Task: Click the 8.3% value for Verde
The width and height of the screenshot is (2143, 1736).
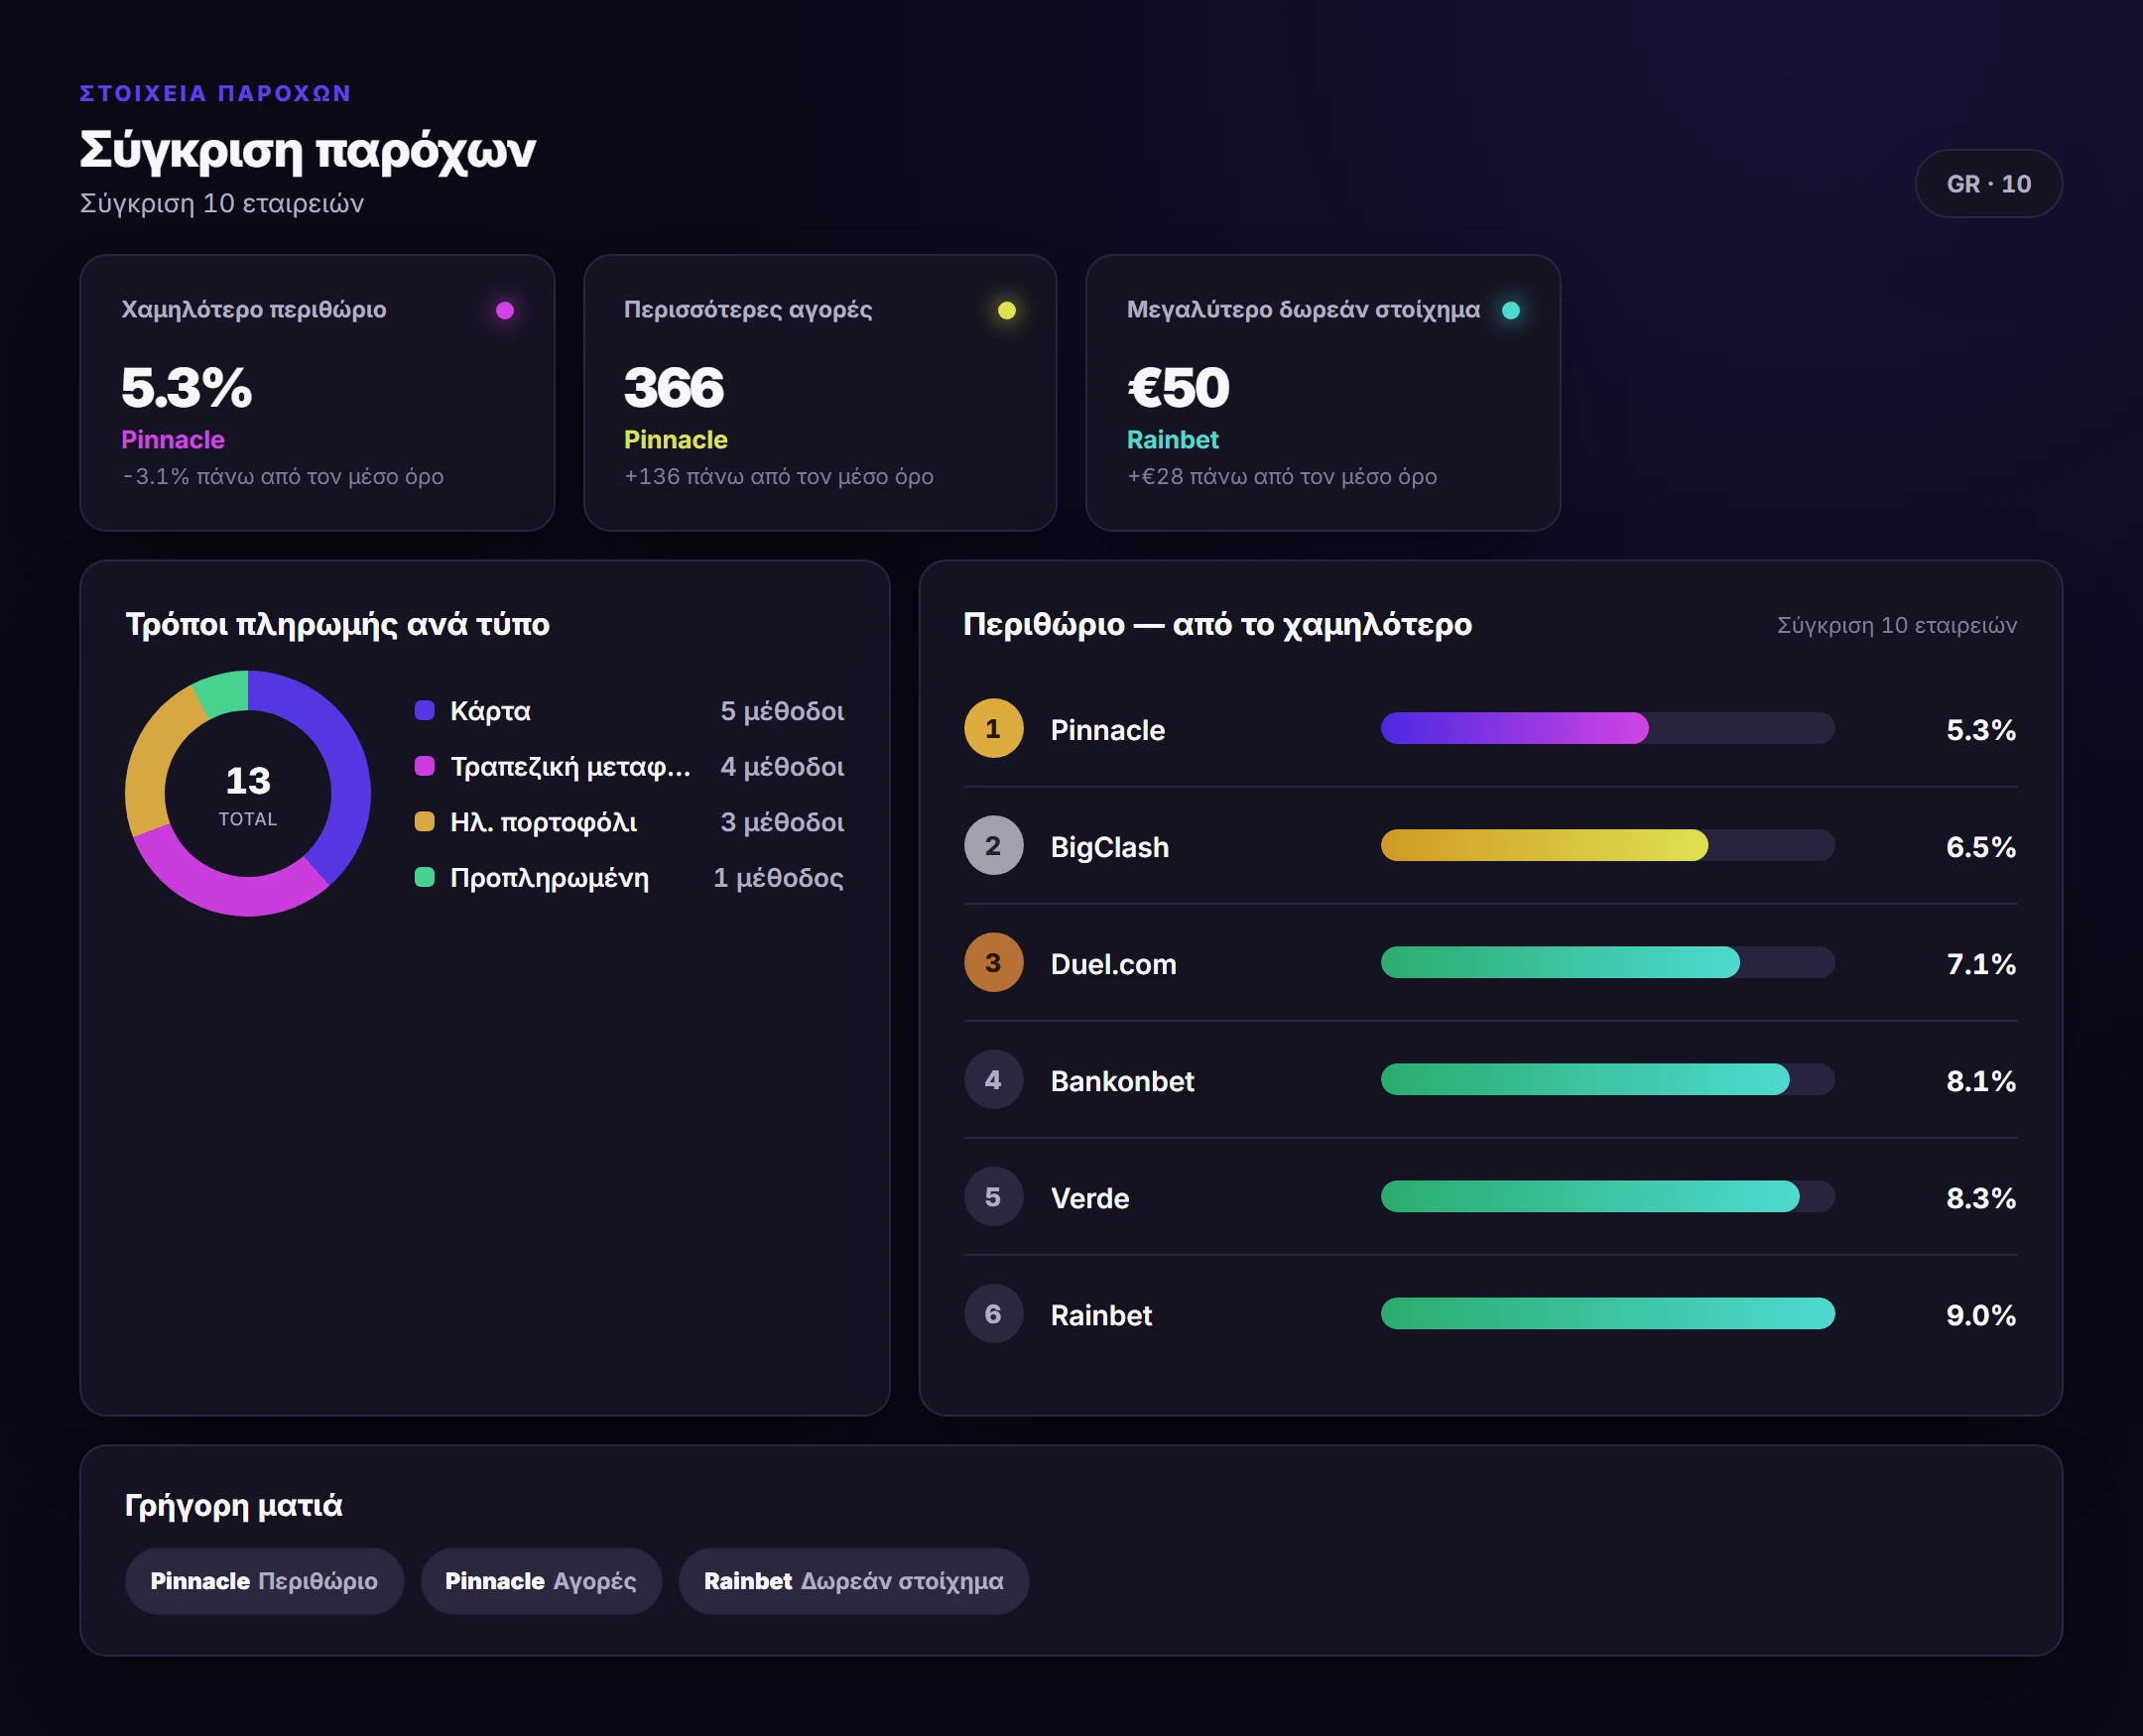Action: [1981, 1198]
